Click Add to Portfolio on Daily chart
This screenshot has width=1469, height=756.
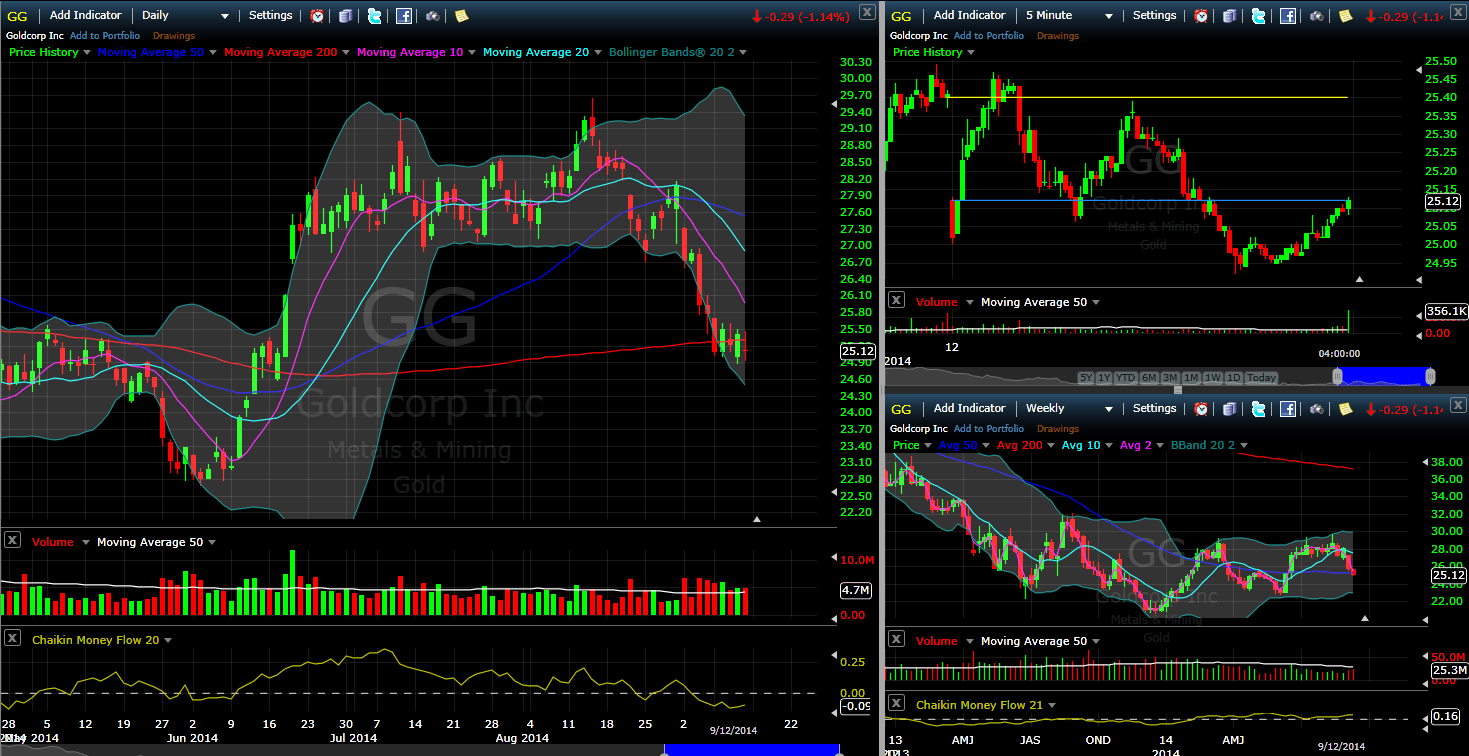(x=105, y=35)
